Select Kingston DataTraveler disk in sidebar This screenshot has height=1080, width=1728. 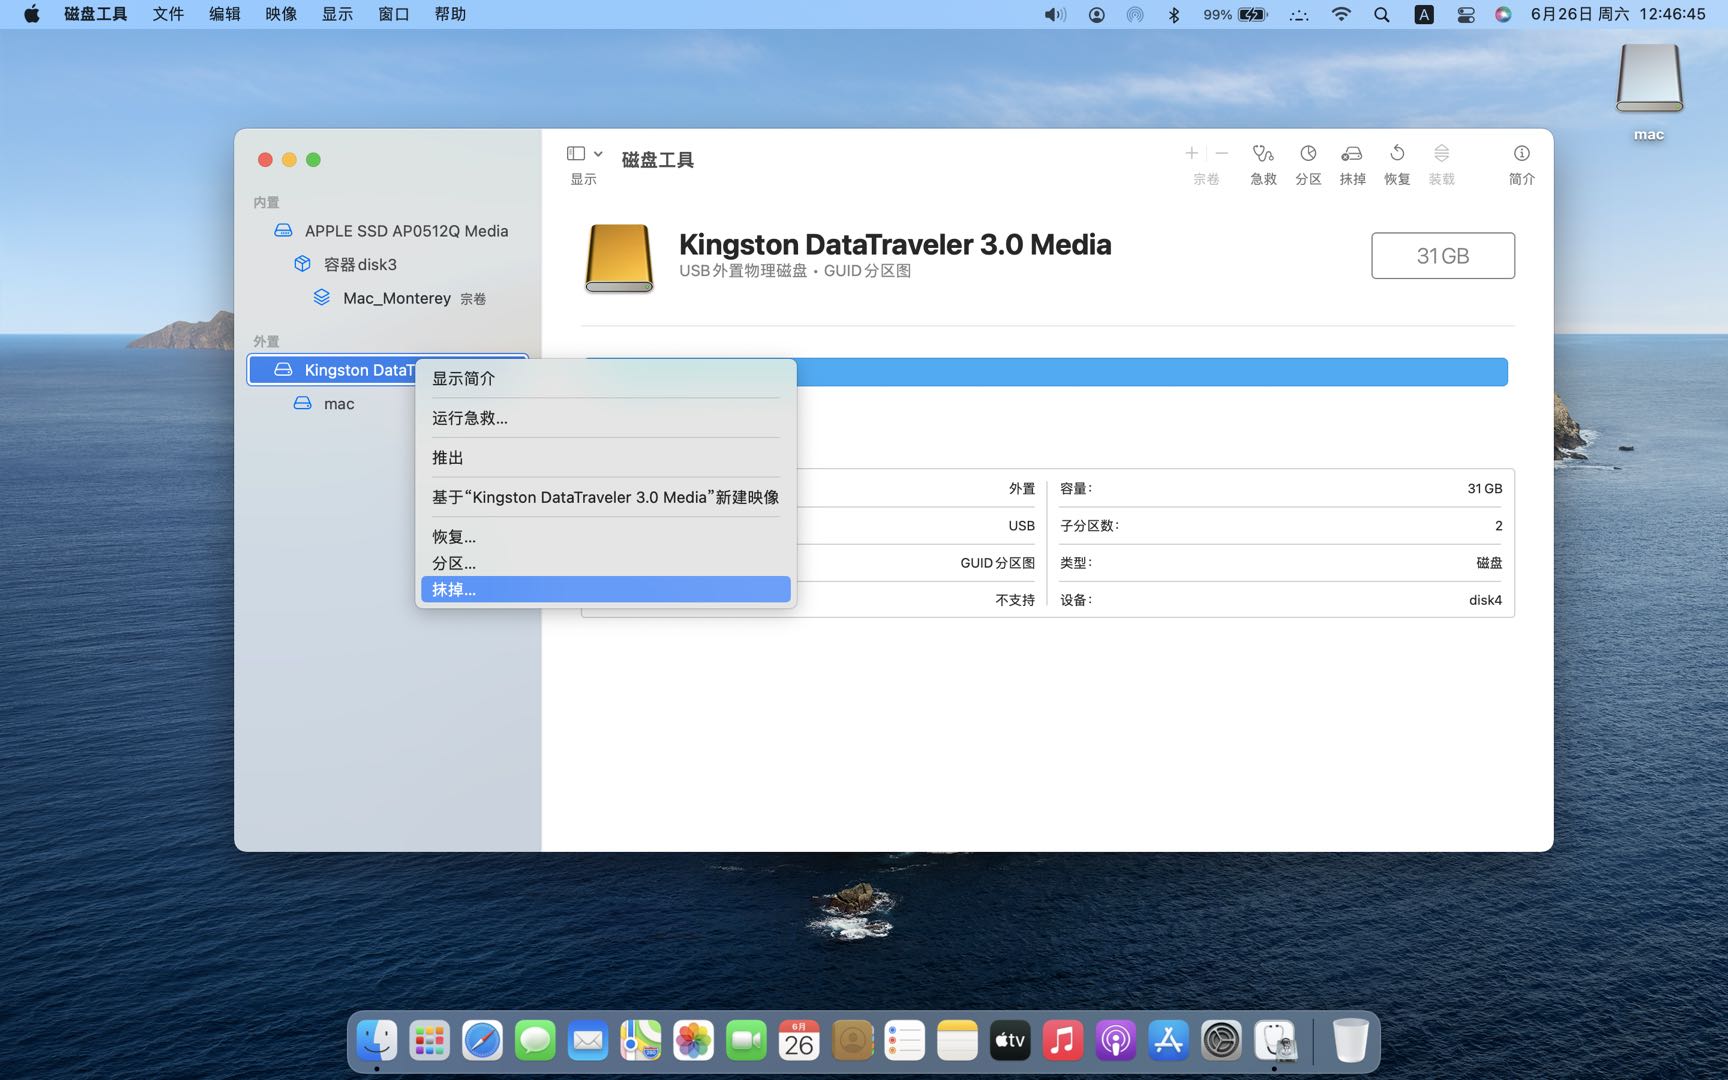(332, 370)
